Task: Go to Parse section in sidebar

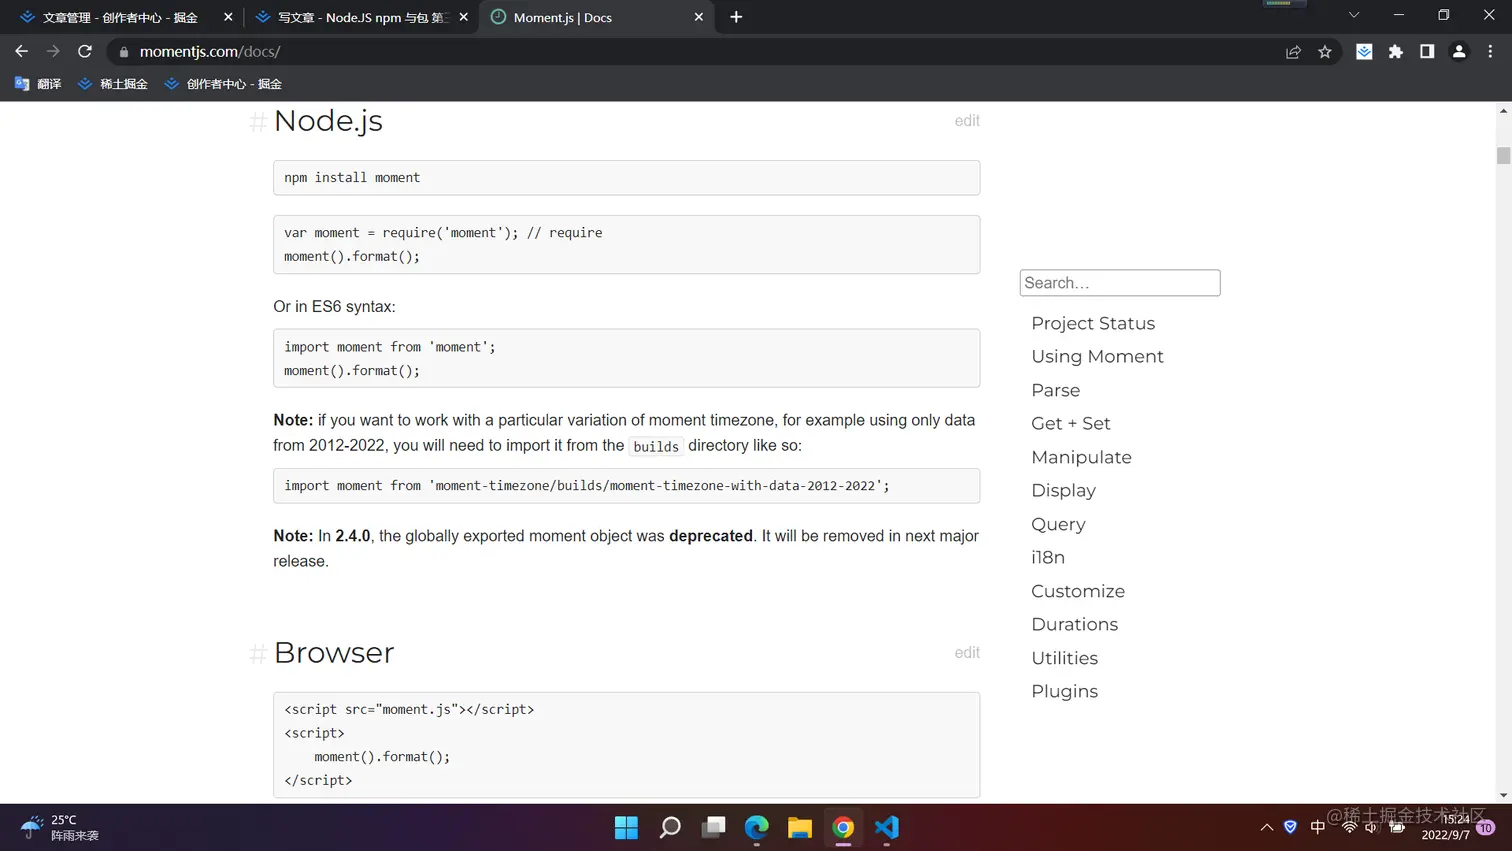Action: 1055,390
